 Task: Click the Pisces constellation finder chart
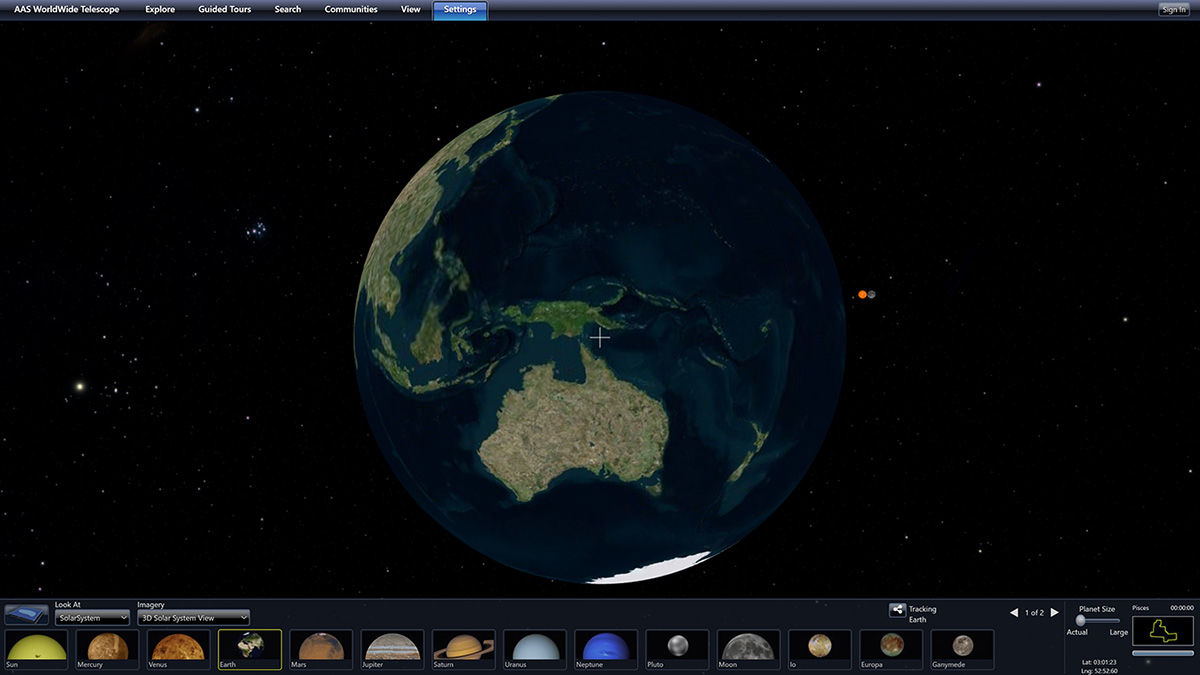coord(1163,631)
